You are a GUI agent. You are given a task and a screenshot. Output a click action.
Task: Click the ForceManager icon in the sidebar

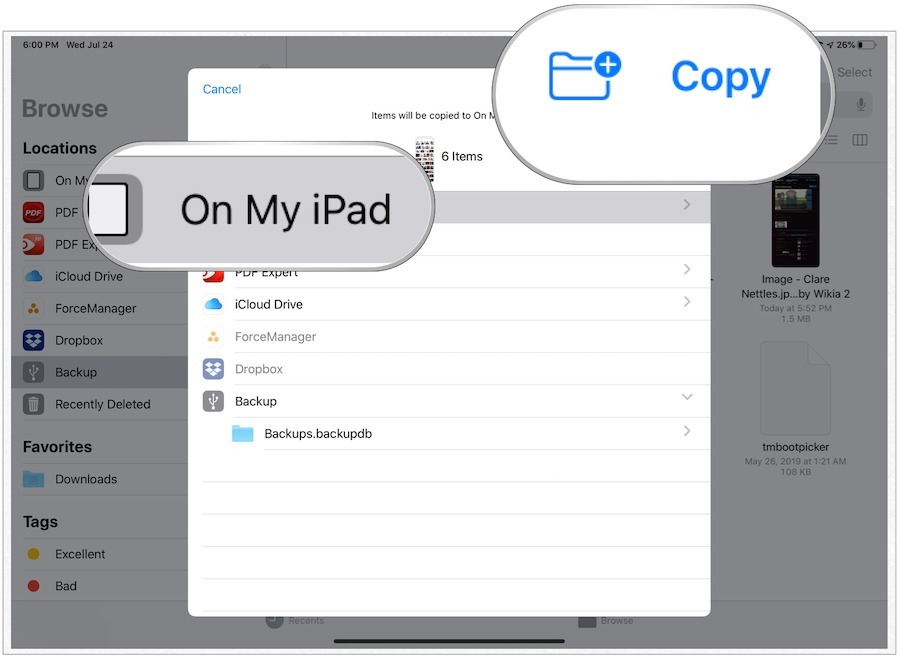pyautogui.click(x=34, y=309)
